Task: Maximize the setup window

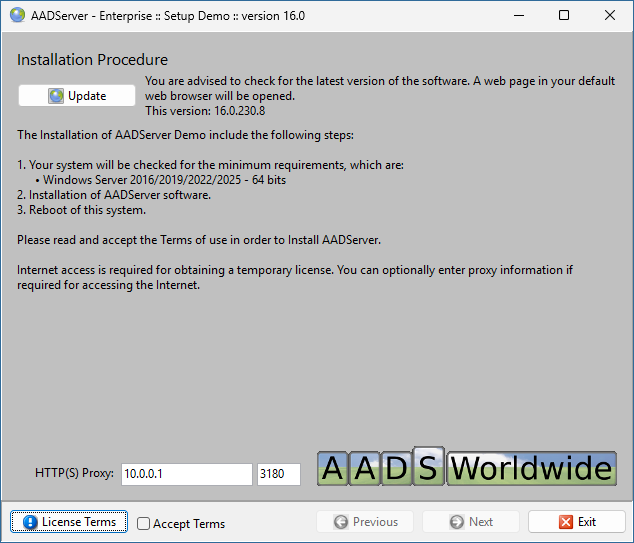Action: (x=564, y=15)
